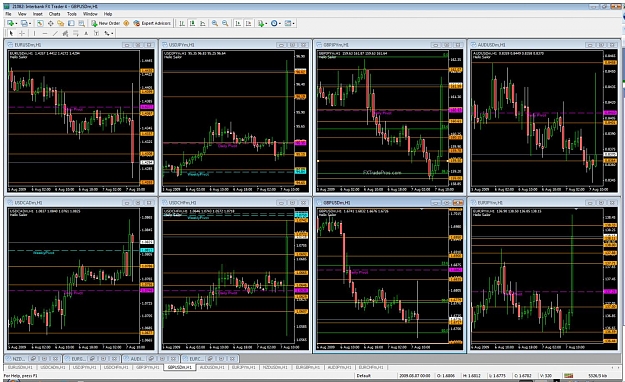Switch to the USDJPYm,H1 bottom tab
Viewport: 625px width, 382px height.
click(85, 367)
